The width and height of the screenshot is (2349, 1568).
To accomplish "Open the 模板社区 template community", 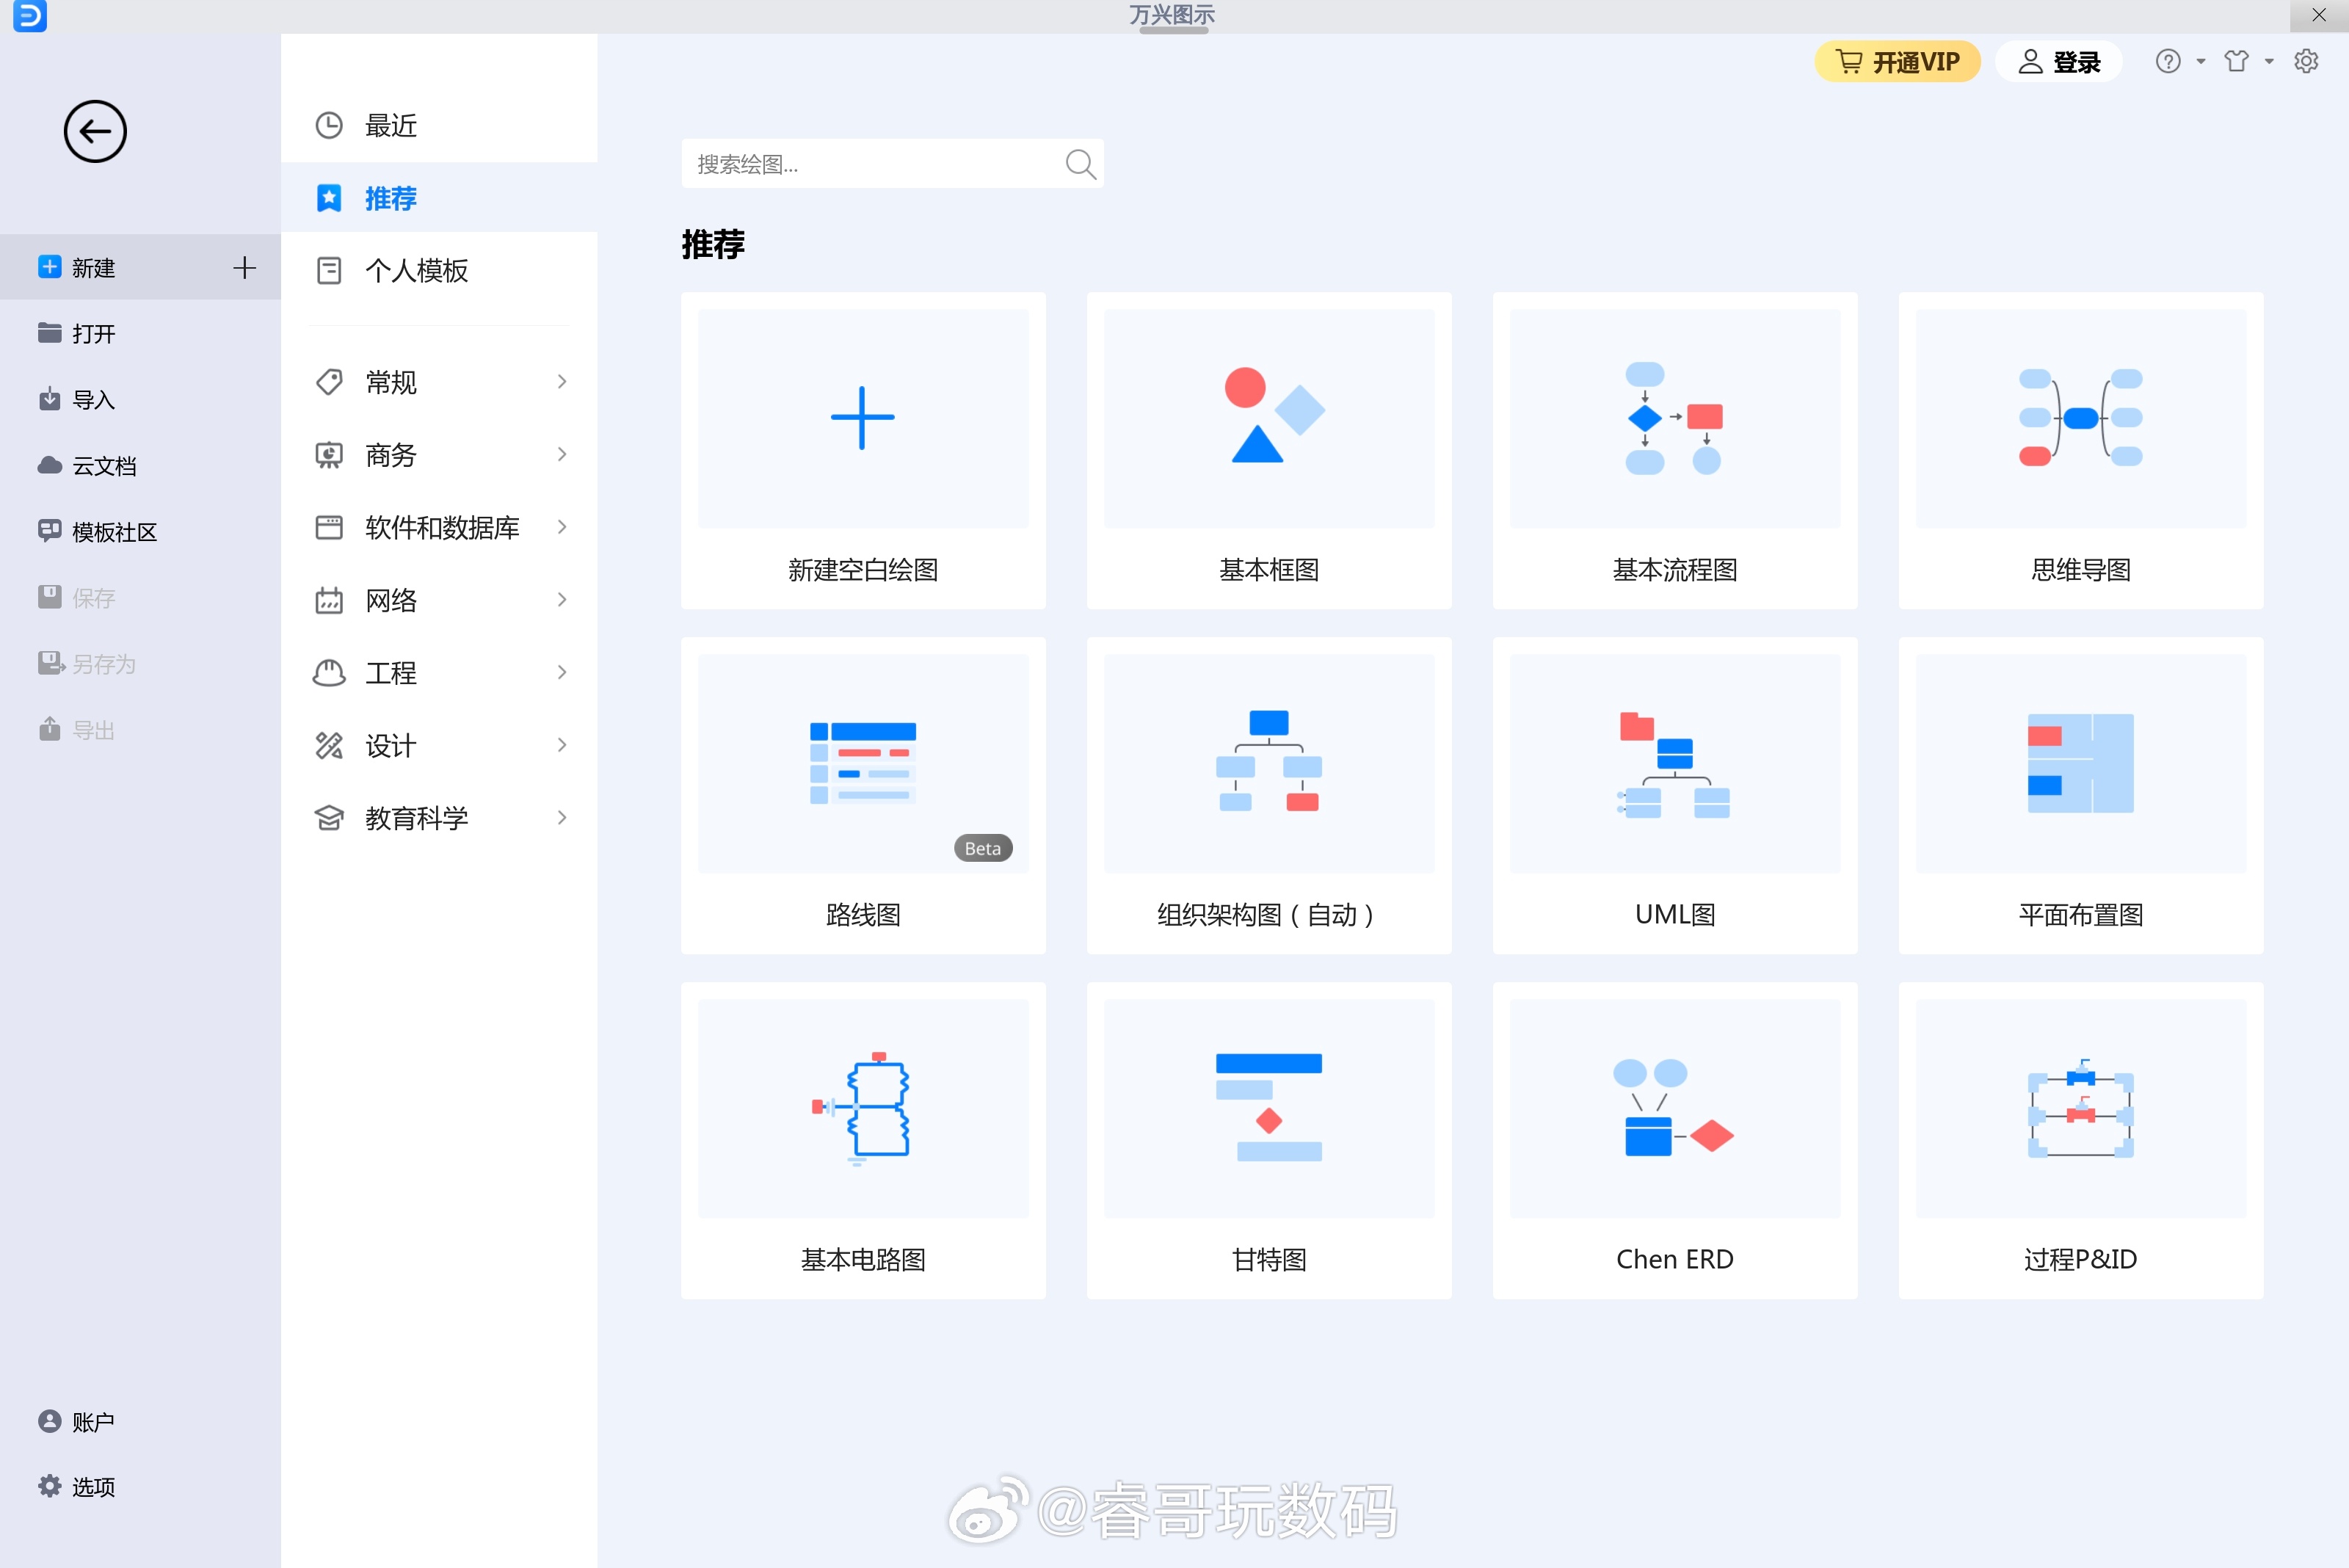I will point(113,532).
